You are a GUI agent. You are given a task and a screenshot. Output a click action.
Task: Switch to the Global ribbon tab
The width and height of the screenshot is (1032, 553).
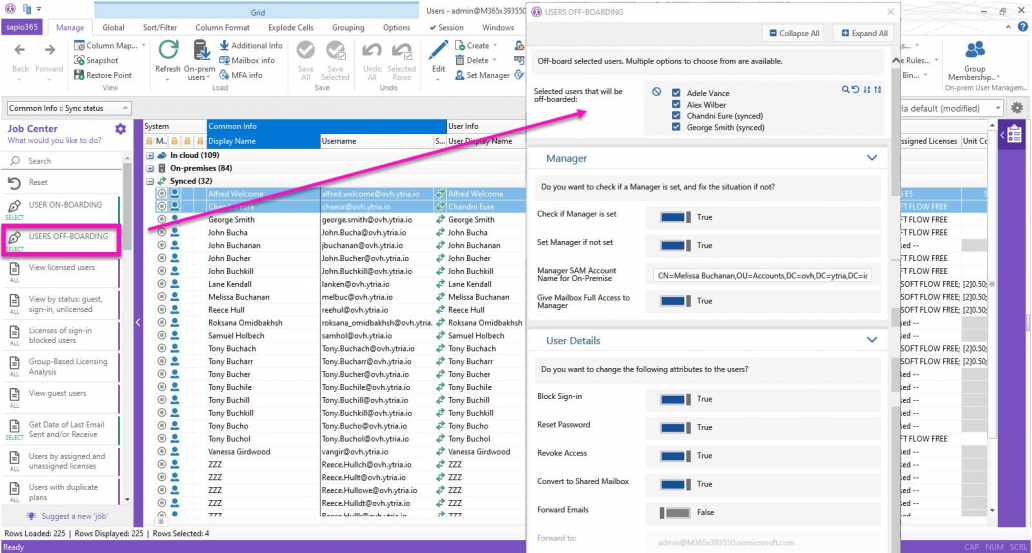[x=113, y=28]
